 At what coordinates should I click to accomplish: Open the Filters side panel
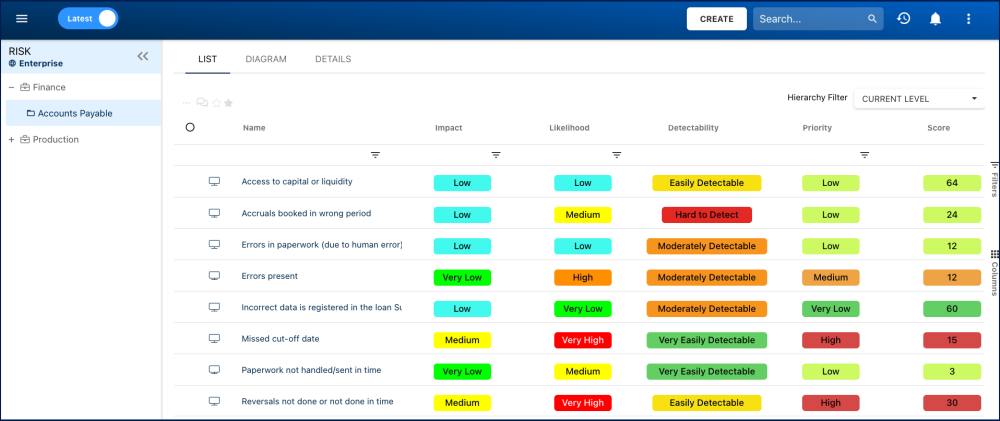pyautogui.click(x=994, y=179)
